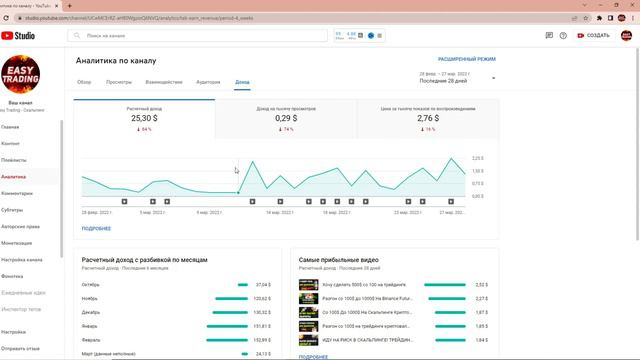The image size is (640, 360).
Task: Click the 'Март (данные неполные)' row
Action: pos(176,354)
